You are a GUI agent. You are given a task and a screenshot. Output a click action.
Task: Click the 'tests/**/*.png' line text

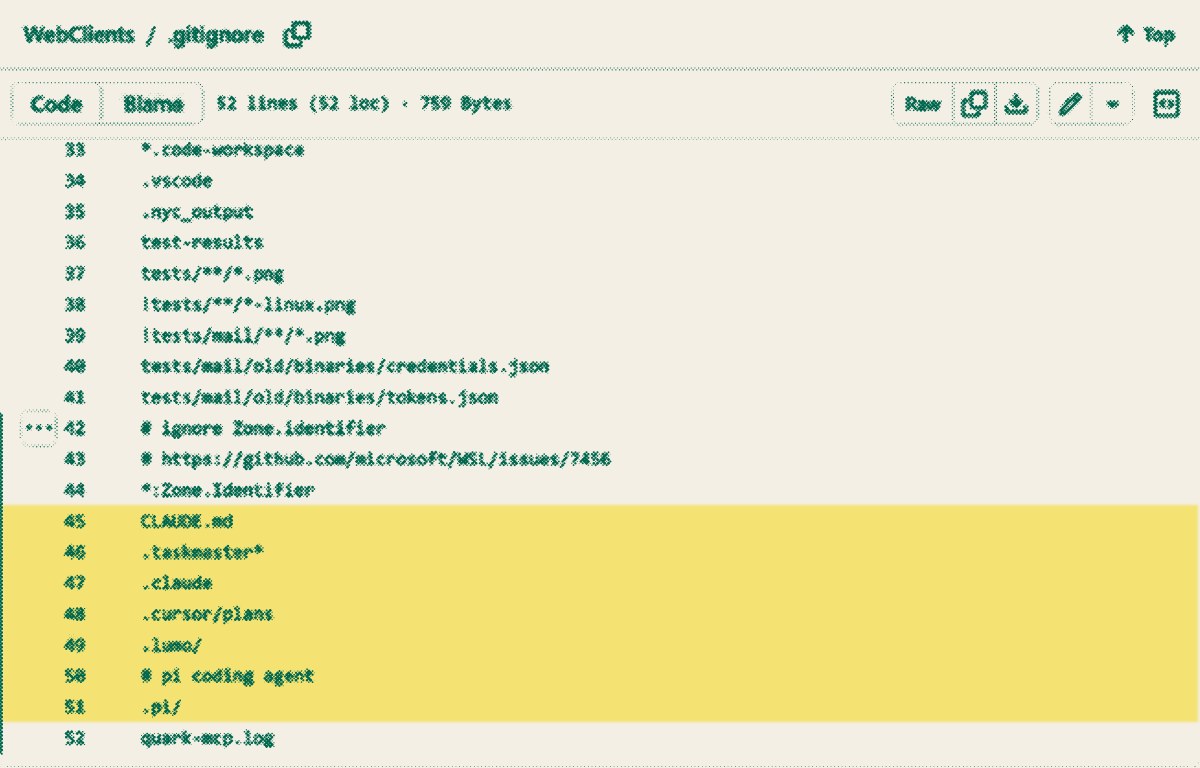tap(212, 274)
